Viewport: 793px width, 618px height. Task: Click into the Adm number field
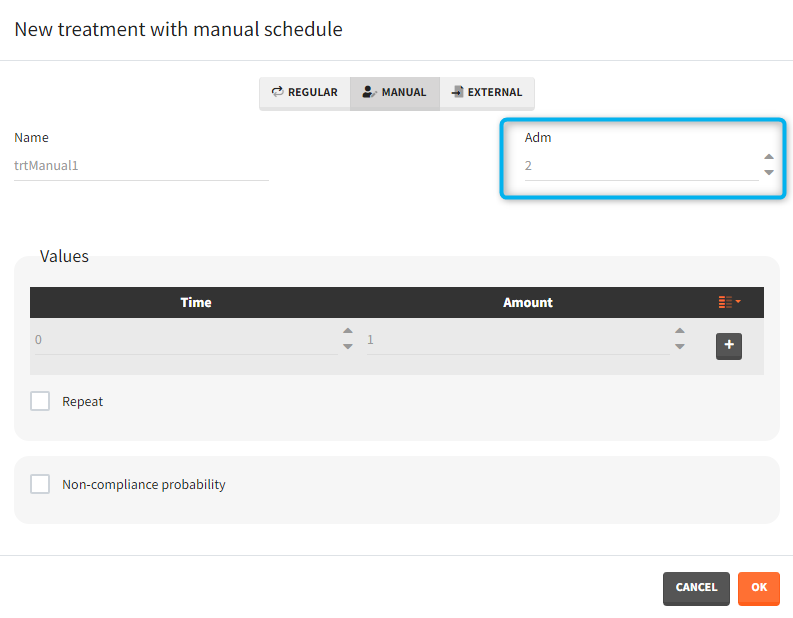click(x=638, y=166)
